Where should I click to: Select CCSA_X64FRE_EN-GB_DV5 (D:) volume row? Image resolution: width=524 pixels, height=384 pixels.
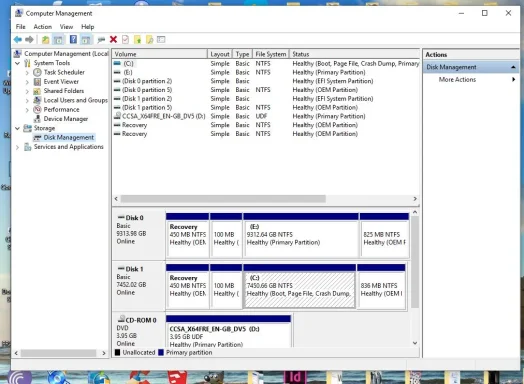coord(266,116)
